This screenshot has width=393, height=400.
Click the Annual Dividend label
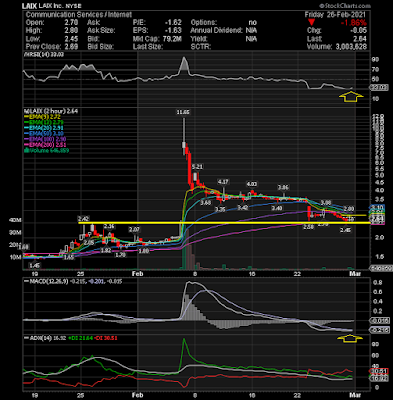click(217, 31)
